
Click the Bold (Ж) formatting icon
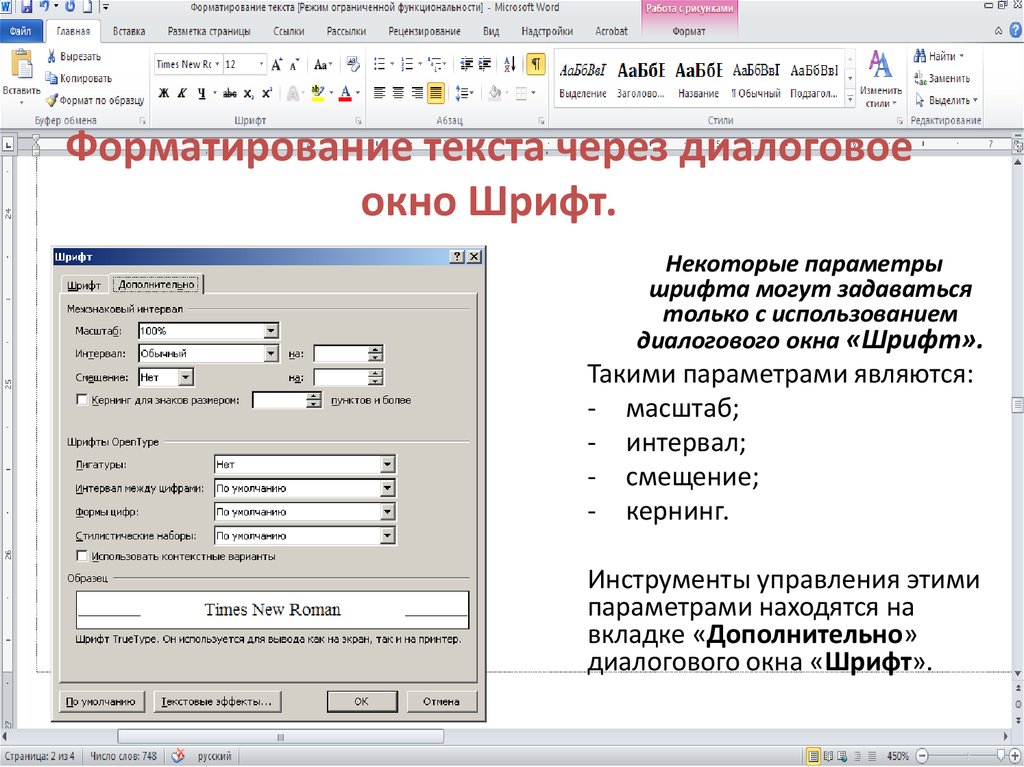(162, 93)
